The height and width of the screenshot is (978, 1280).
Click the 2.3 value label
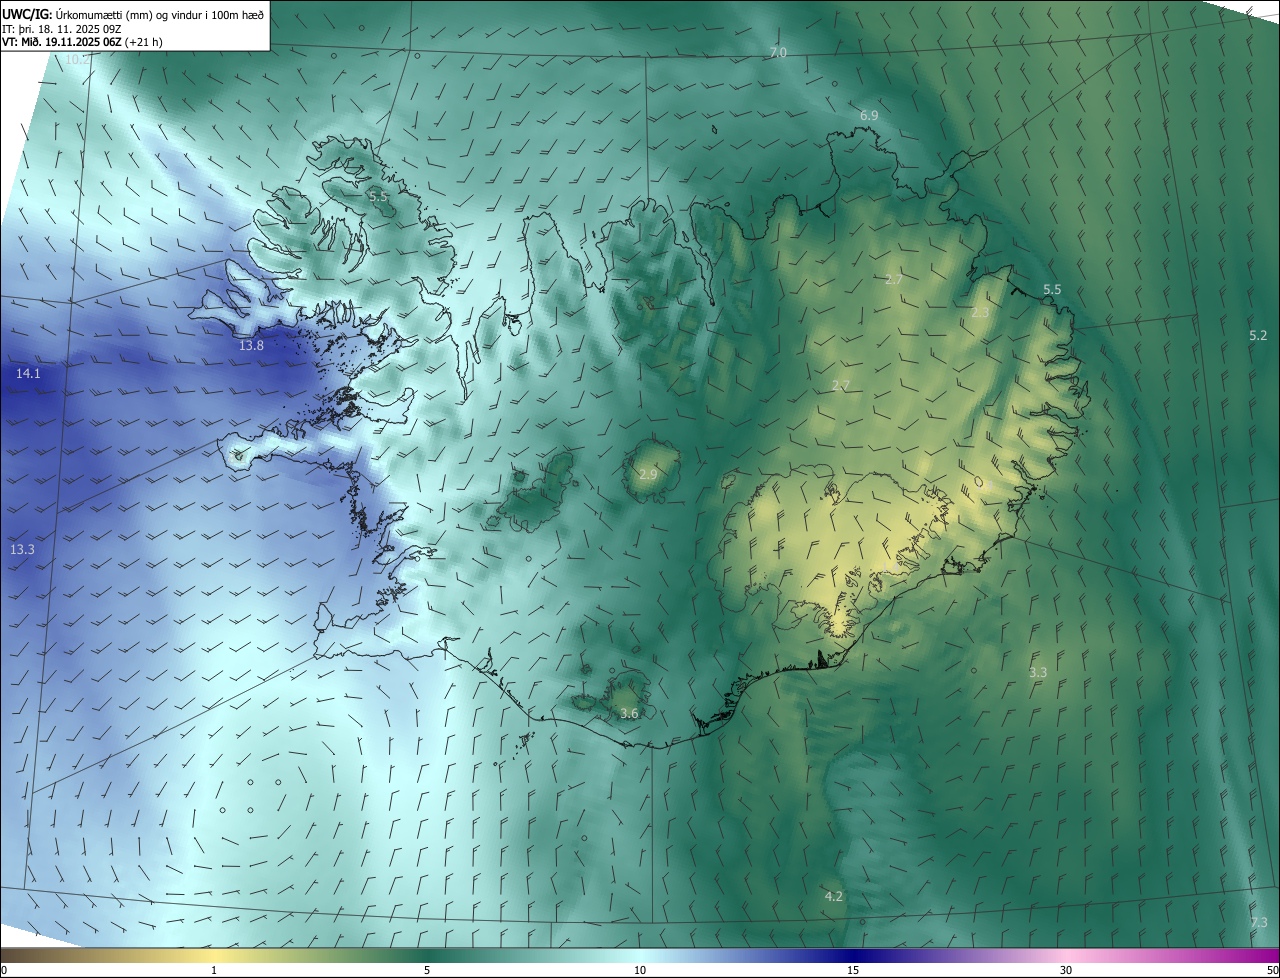click(x=980, y=313)
